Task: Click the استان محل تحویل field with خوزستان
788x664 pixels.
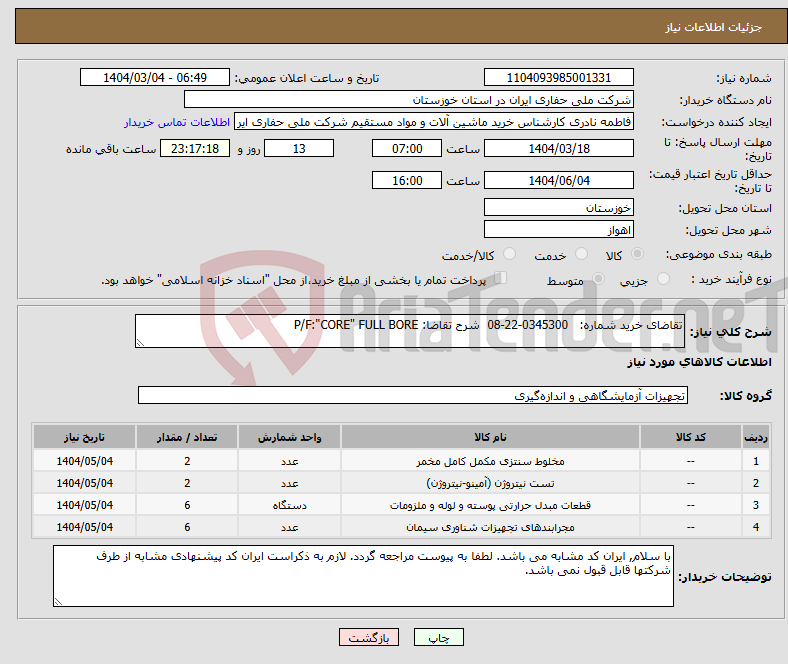Action: [558, 207]
